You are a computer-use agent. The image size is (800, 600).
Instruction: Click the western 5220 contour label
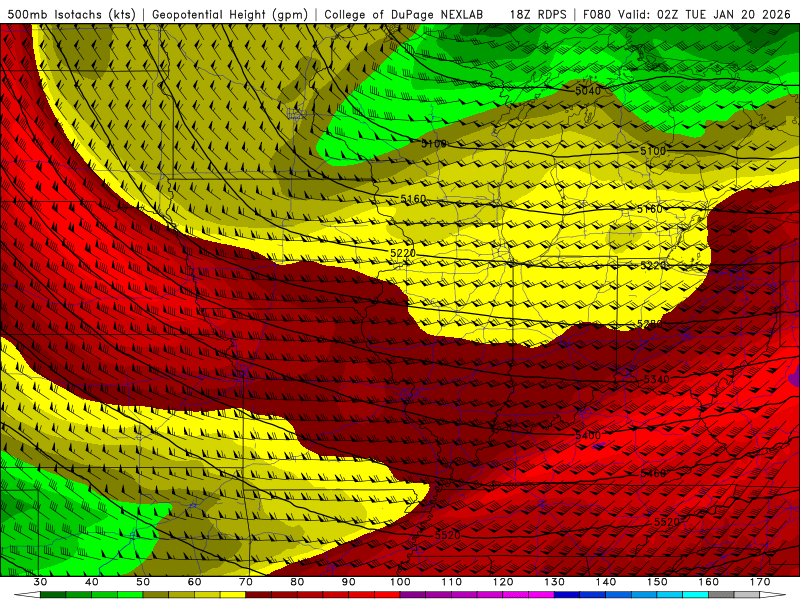[403, 253]
